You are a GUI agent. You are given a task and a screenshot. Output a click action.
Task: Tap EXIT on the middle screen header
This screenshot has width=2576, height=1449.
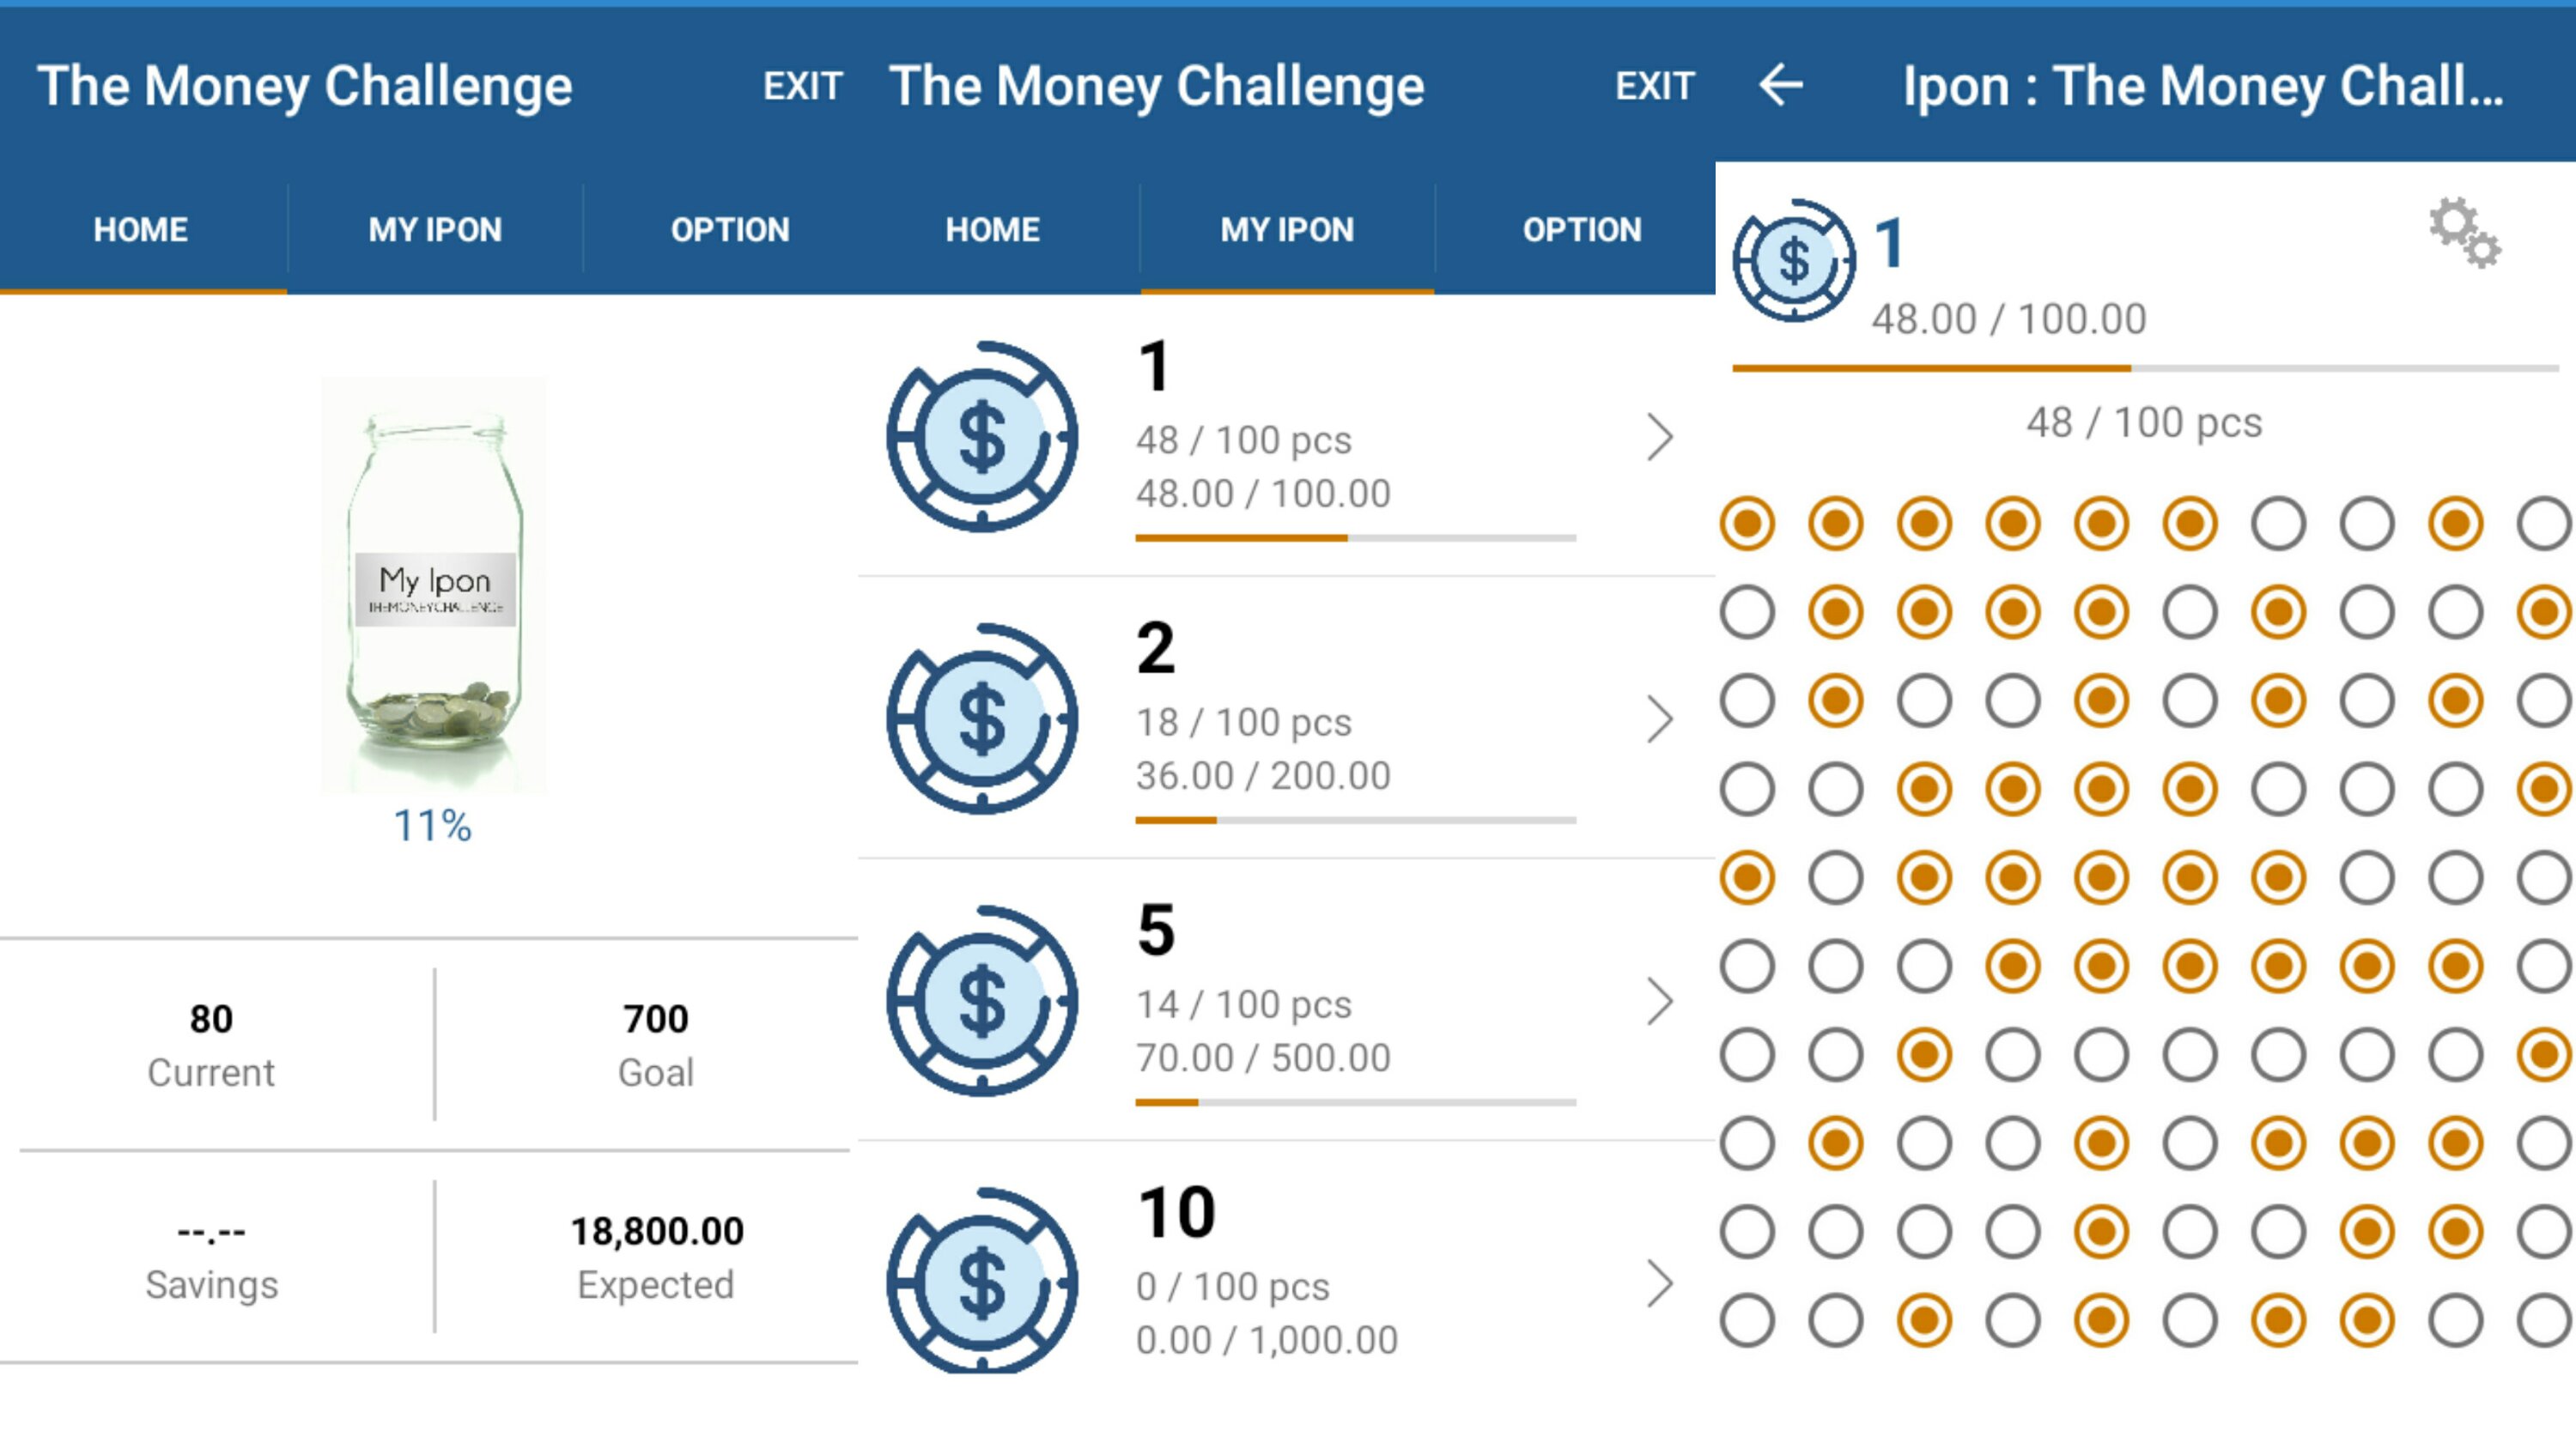point(1655,86)
